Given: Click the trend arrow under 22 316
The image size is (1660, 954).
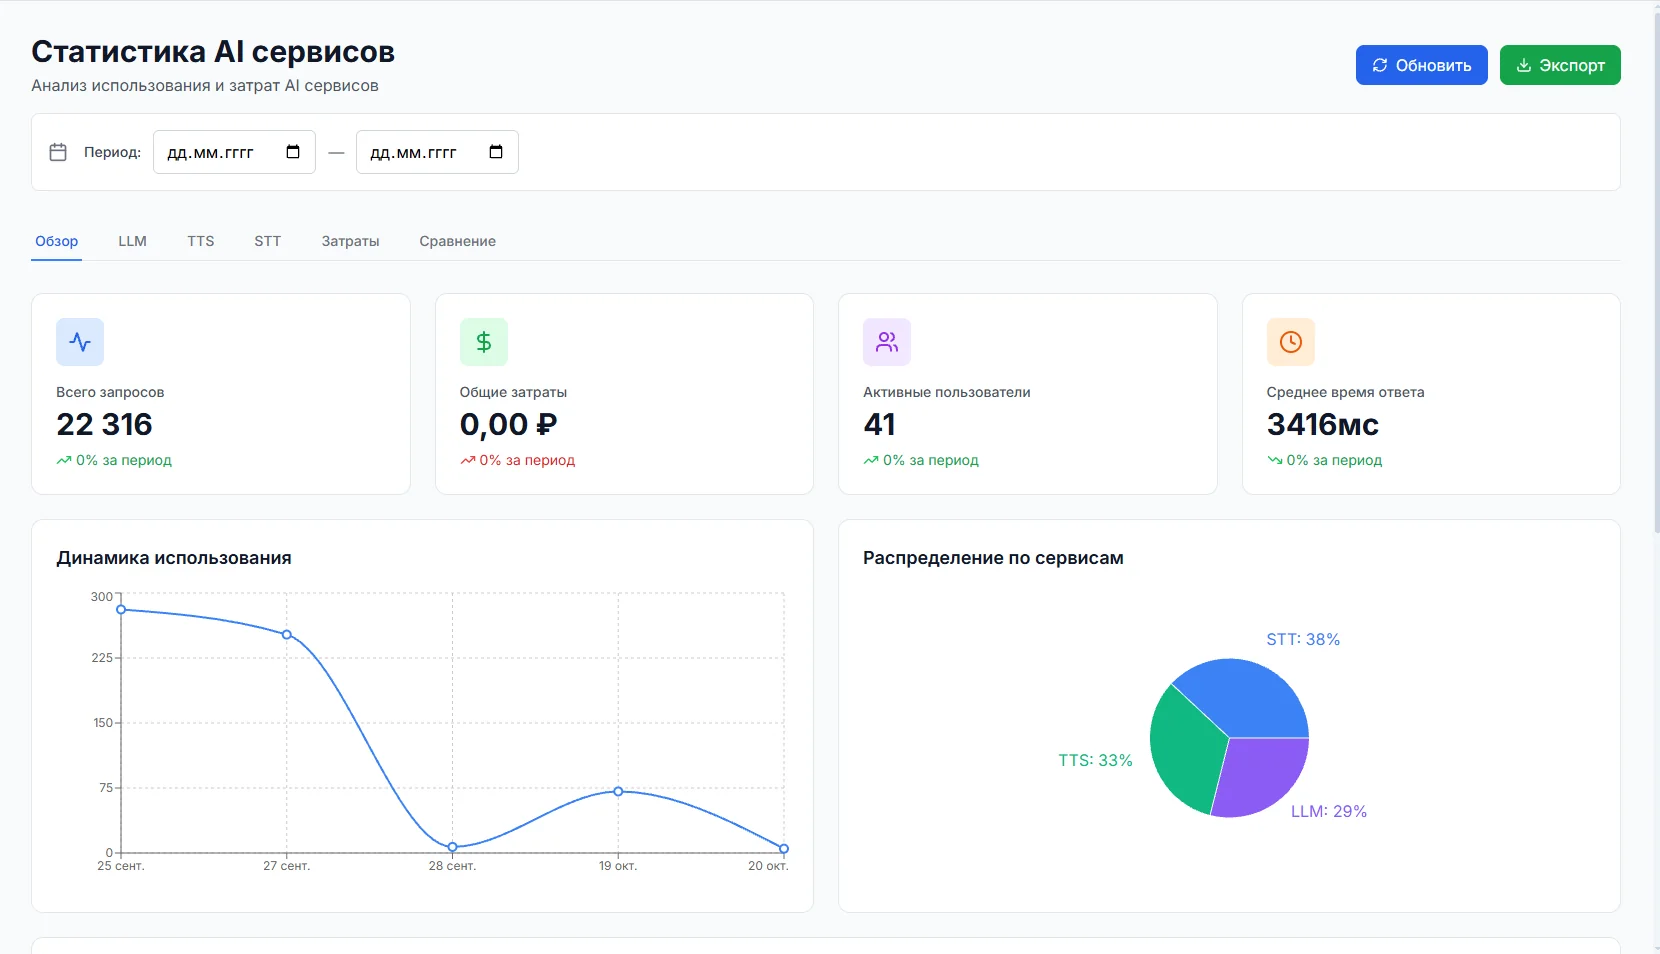Looking at the screenshot, I should pyautogui.click(x=64, y=461).
